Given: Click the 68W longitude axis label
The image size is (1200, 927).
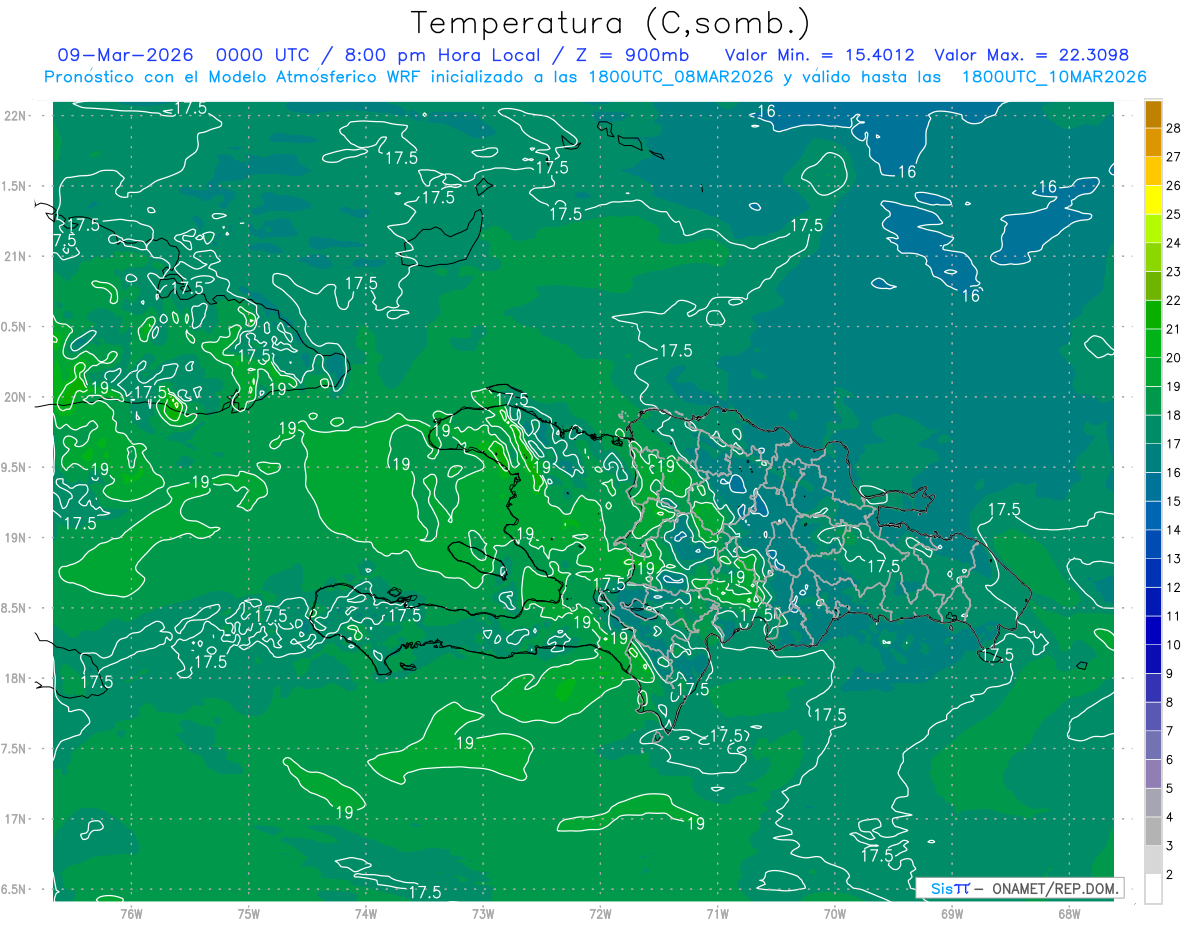Looking at the screenshot, I should coord(1069,913).
